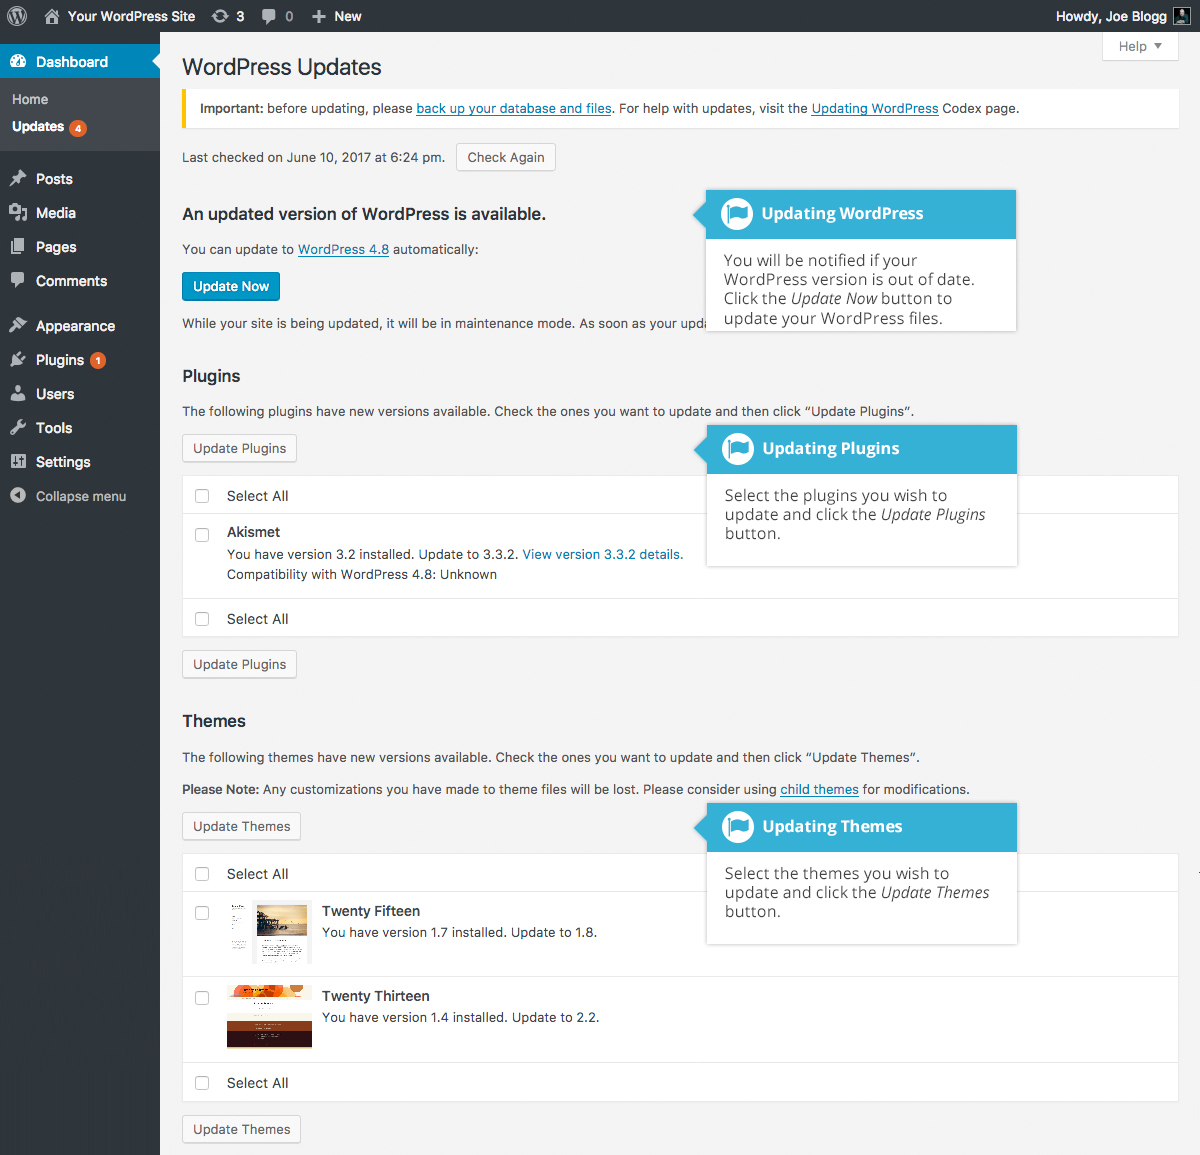Tick the top Select All themes checkbox
This screenshot has width=1200, height=1155.
[x=202, y=874]
